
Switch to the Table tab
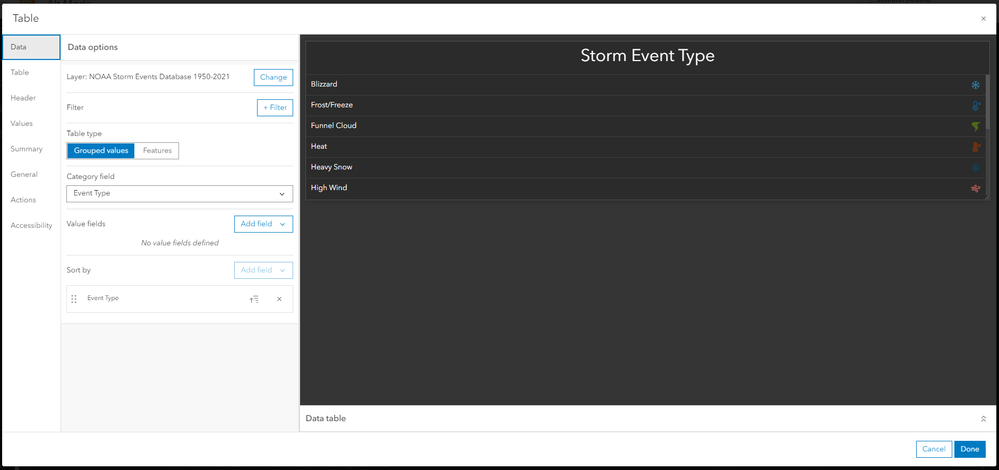[31, 73]
